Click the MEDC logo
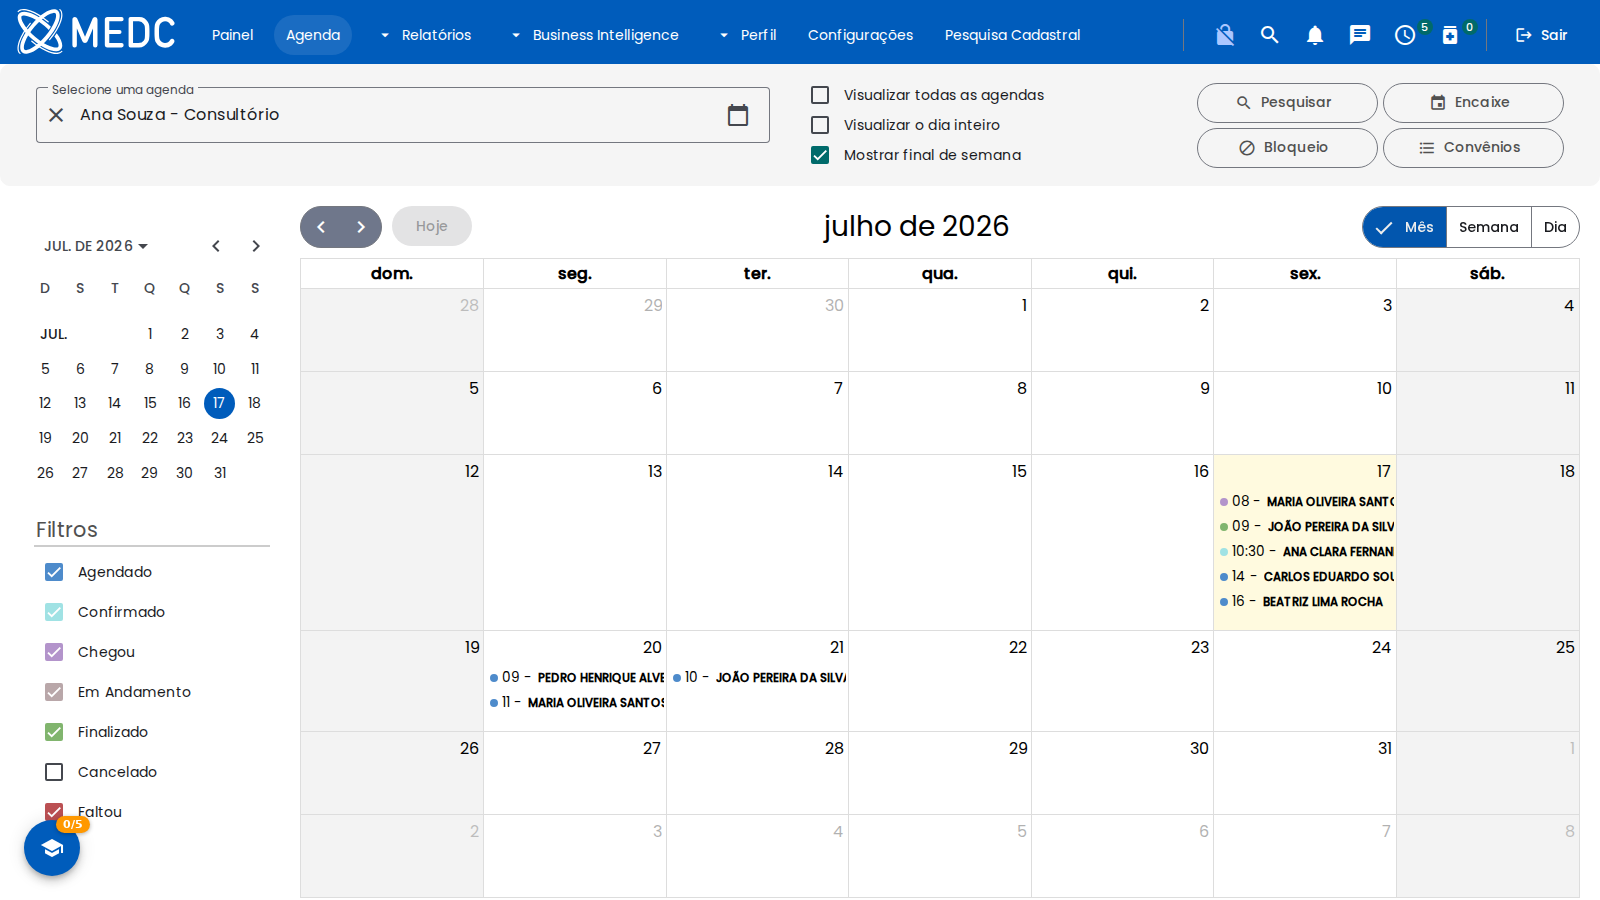 96,32
